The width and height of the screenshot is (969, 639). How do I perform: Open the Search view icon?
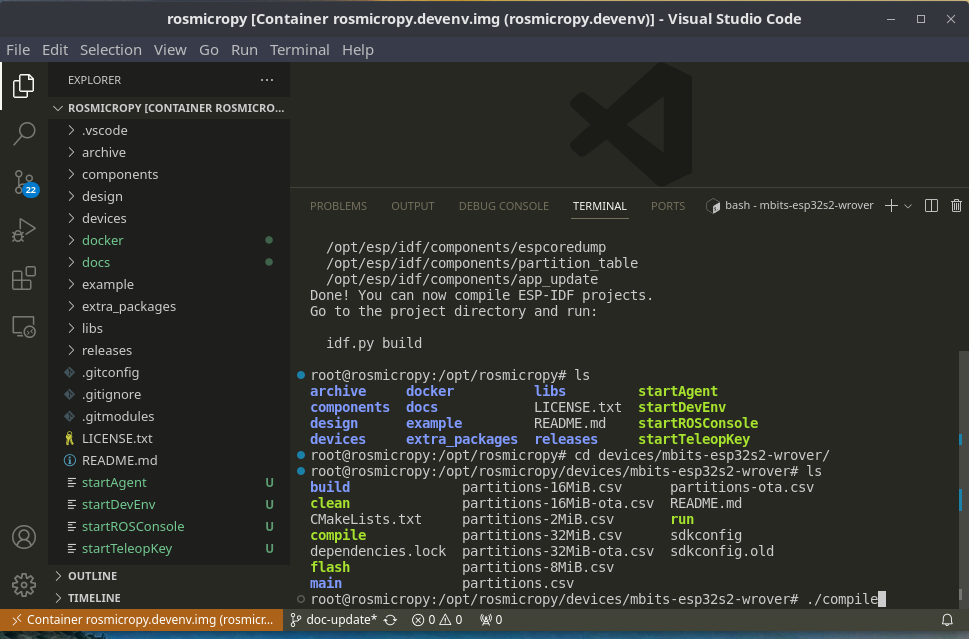point(23,133)
